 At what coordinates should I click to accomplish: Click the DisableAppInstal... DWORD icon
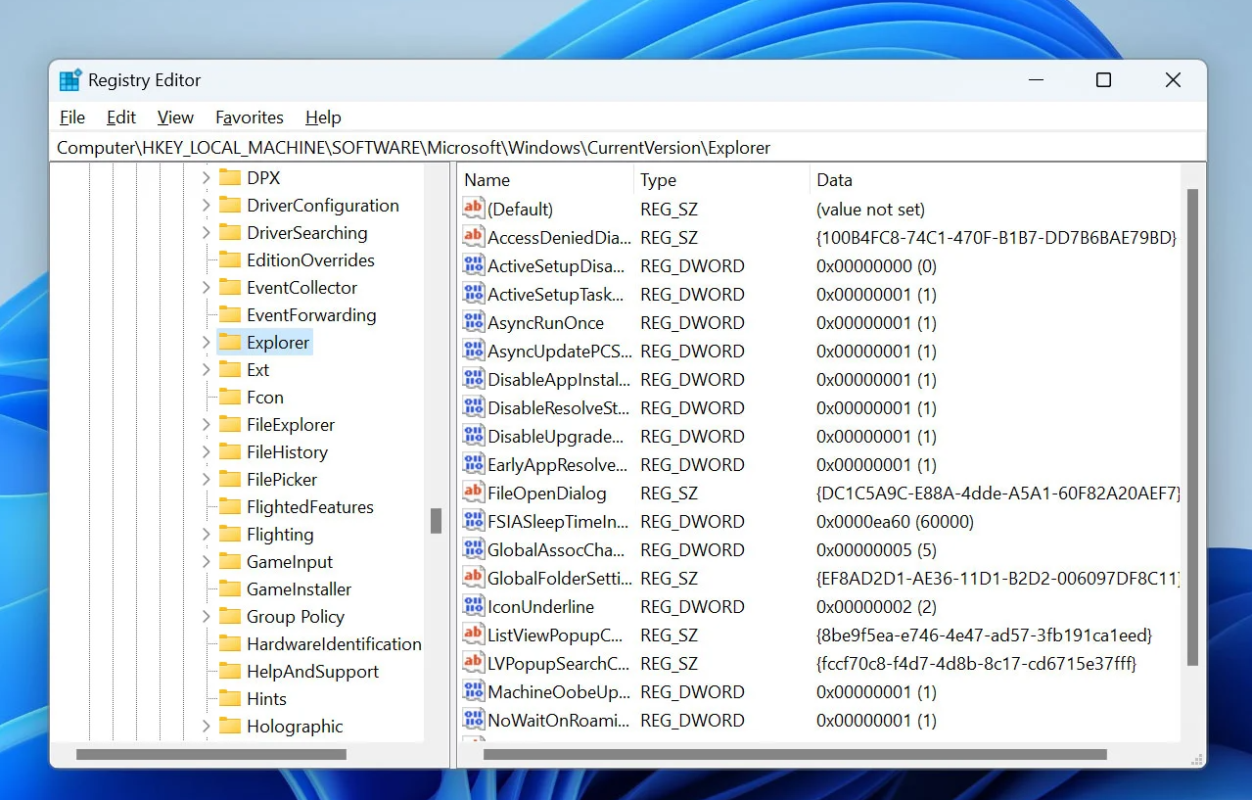[473, 379]
